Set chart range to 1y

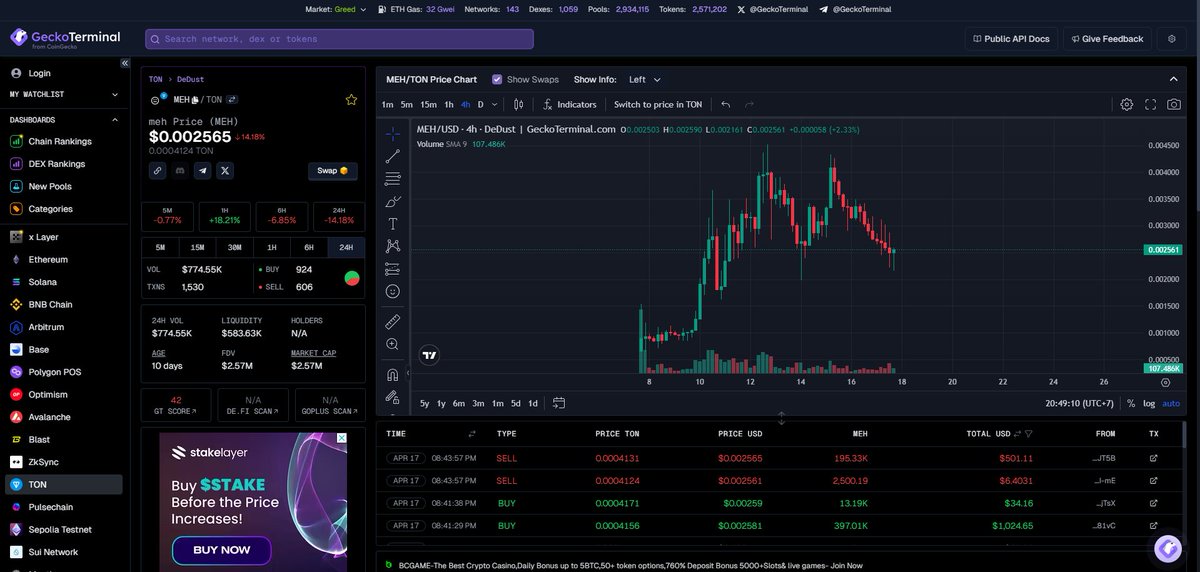pyautogui.click(x=441, y=403)
